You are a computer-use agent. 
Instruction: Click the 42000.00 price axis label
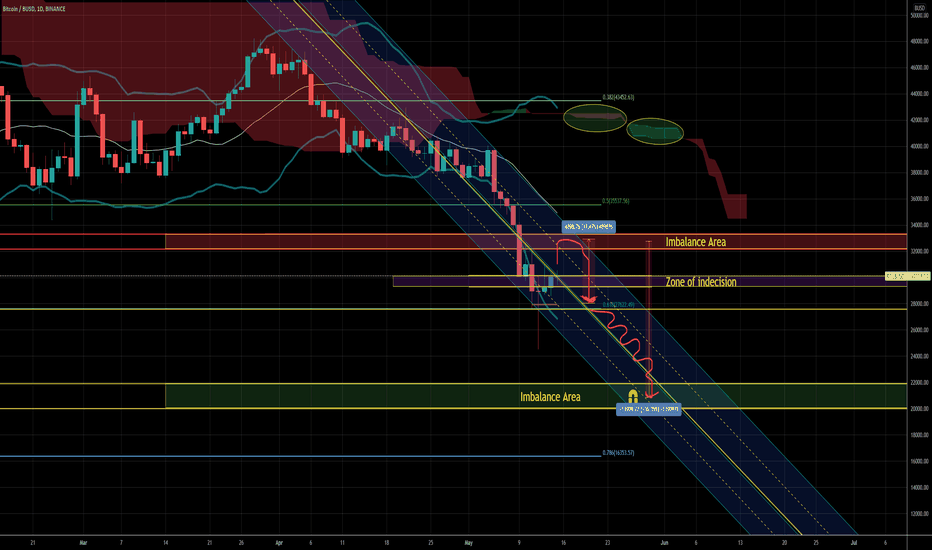pyautogui.click(x=919, y=120)
